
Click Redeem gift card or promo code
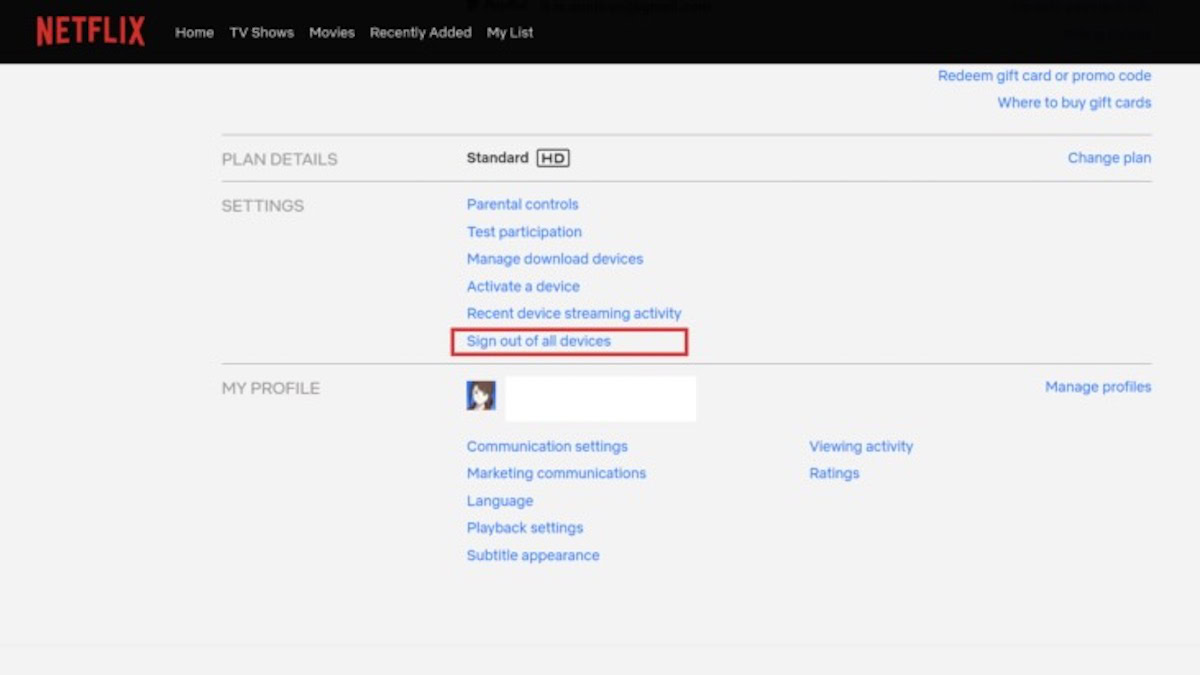tap(1044, 76)
